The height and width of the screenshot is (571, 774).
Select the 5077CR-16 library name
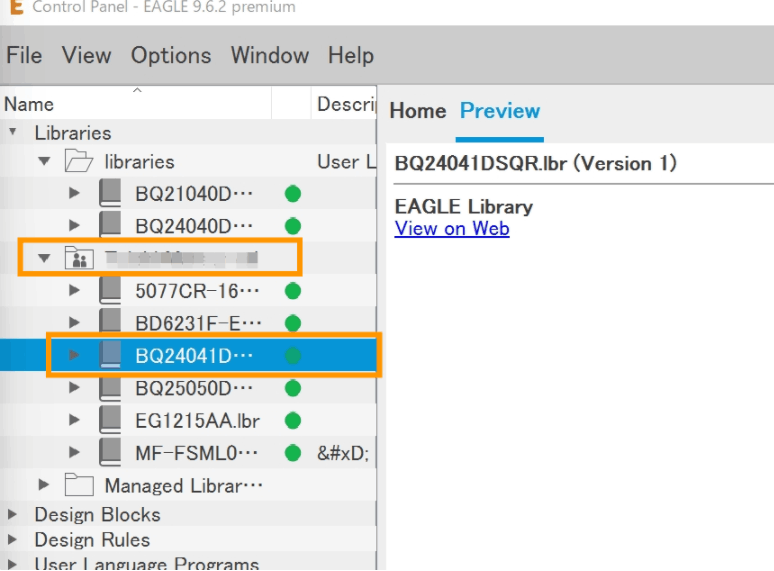pyautogui.click(x=197, y=291)
